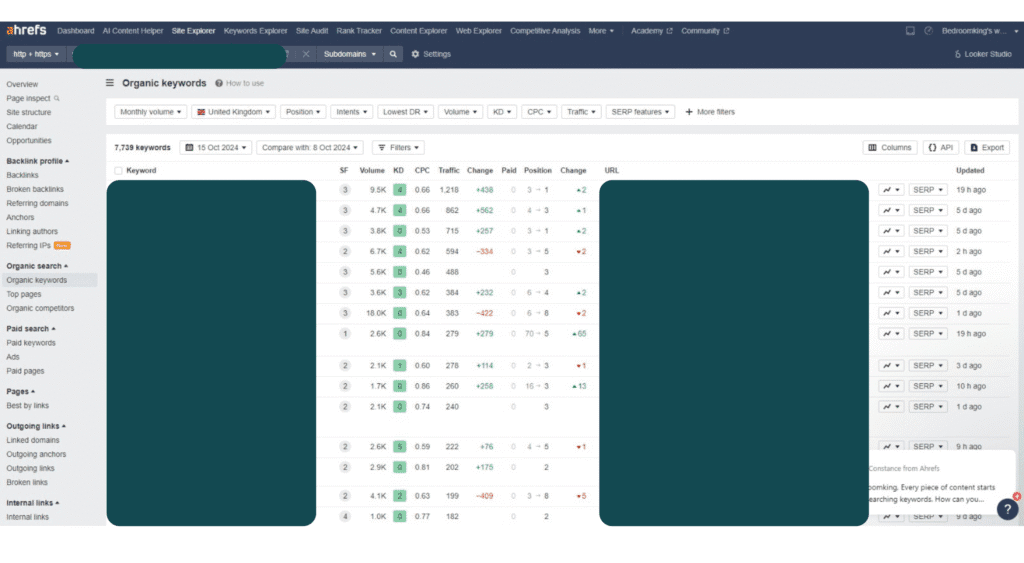Click the Ahrefs logo
The height and width of the screenshot is (563, 1024).
(x=28, y=31)
